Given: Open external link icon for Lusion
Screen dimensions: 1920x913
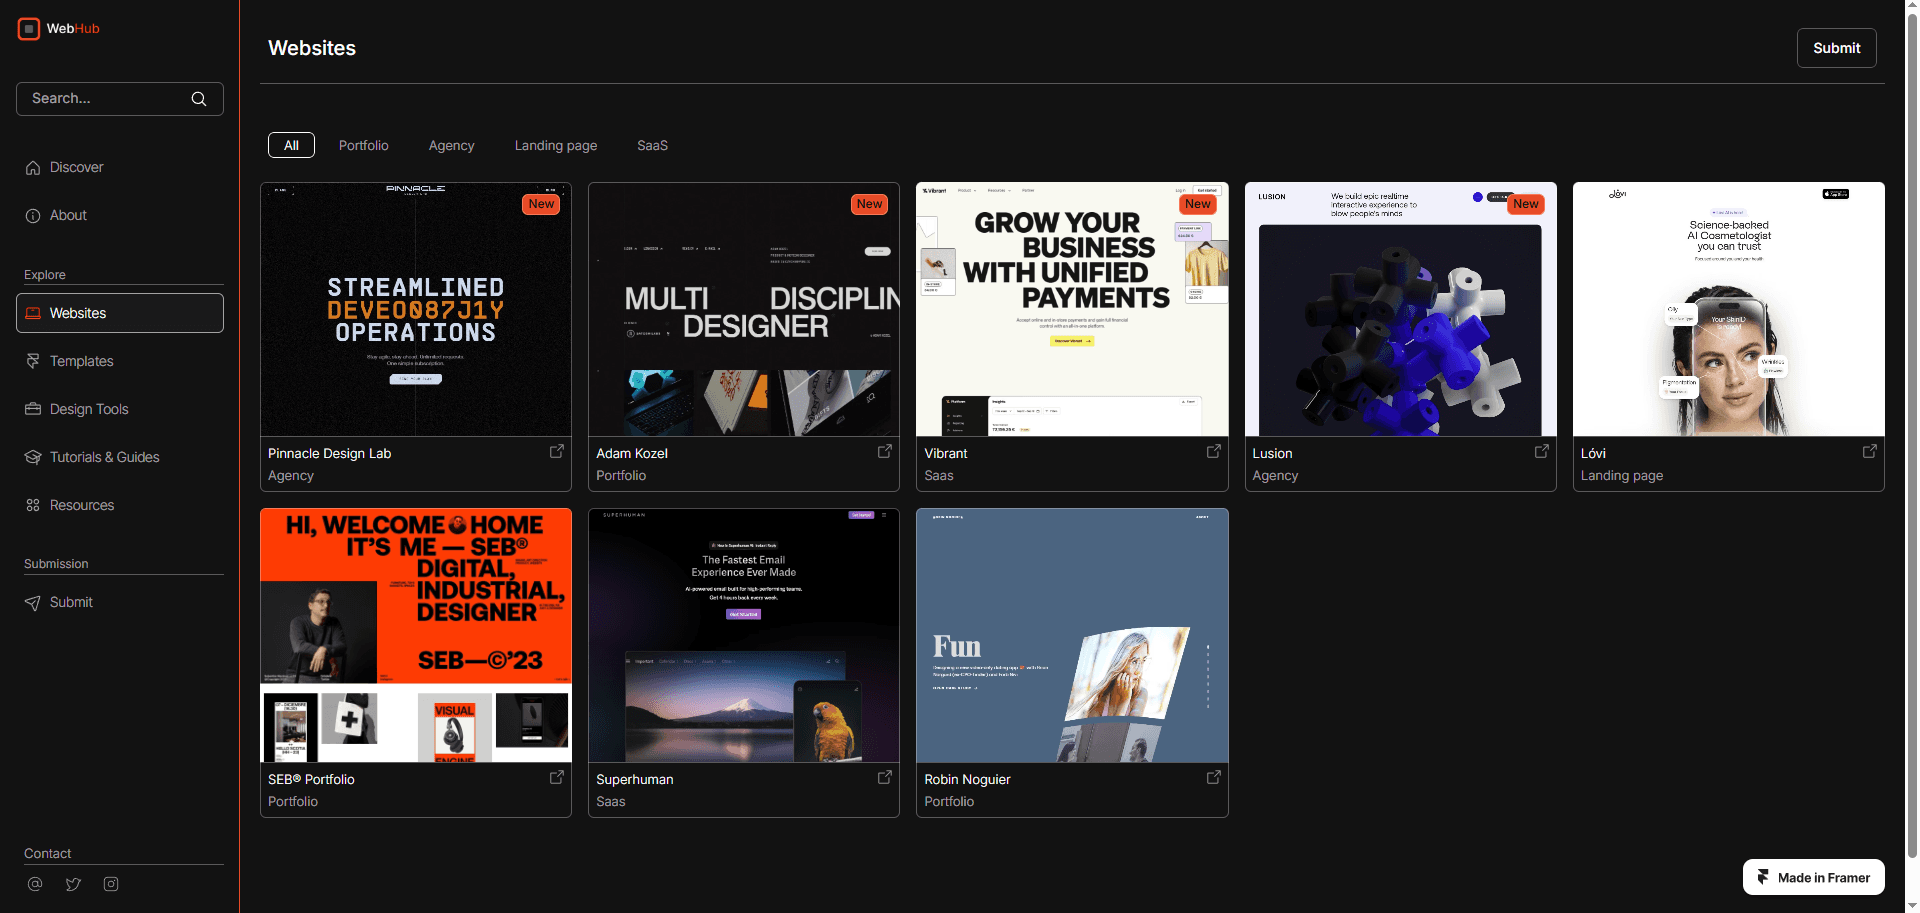Looking at the screenshot, I should tap(1542, 451).
